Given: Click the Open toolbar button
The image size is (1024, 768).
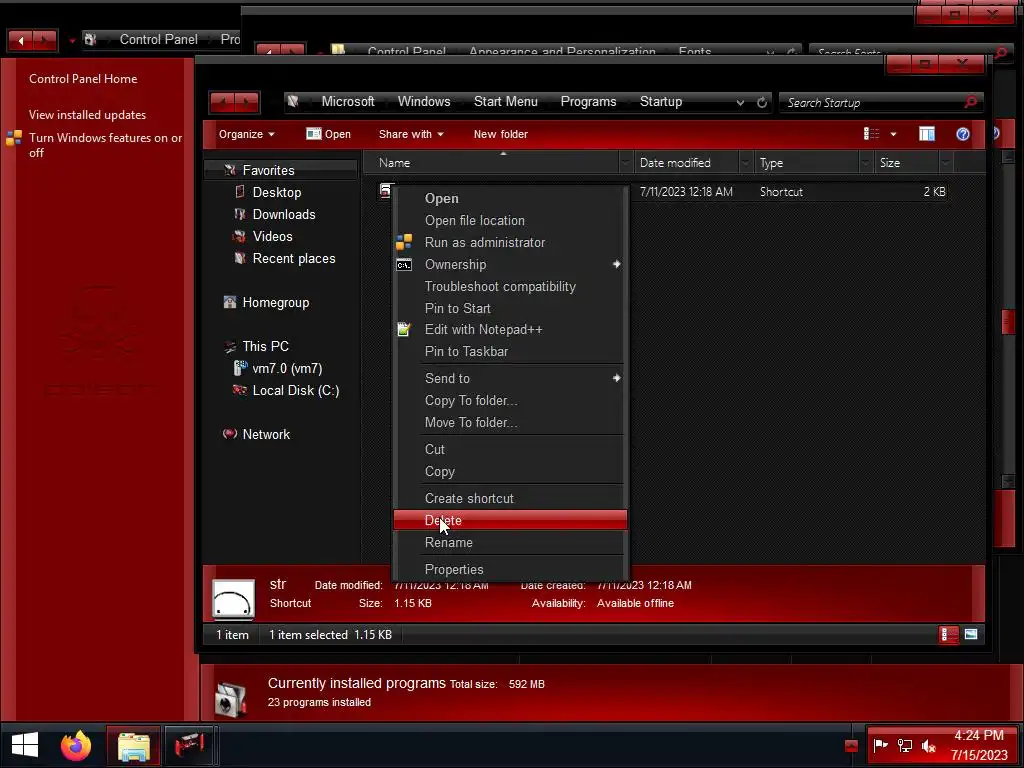Looking at the screenshot, I should coord(328,134).
